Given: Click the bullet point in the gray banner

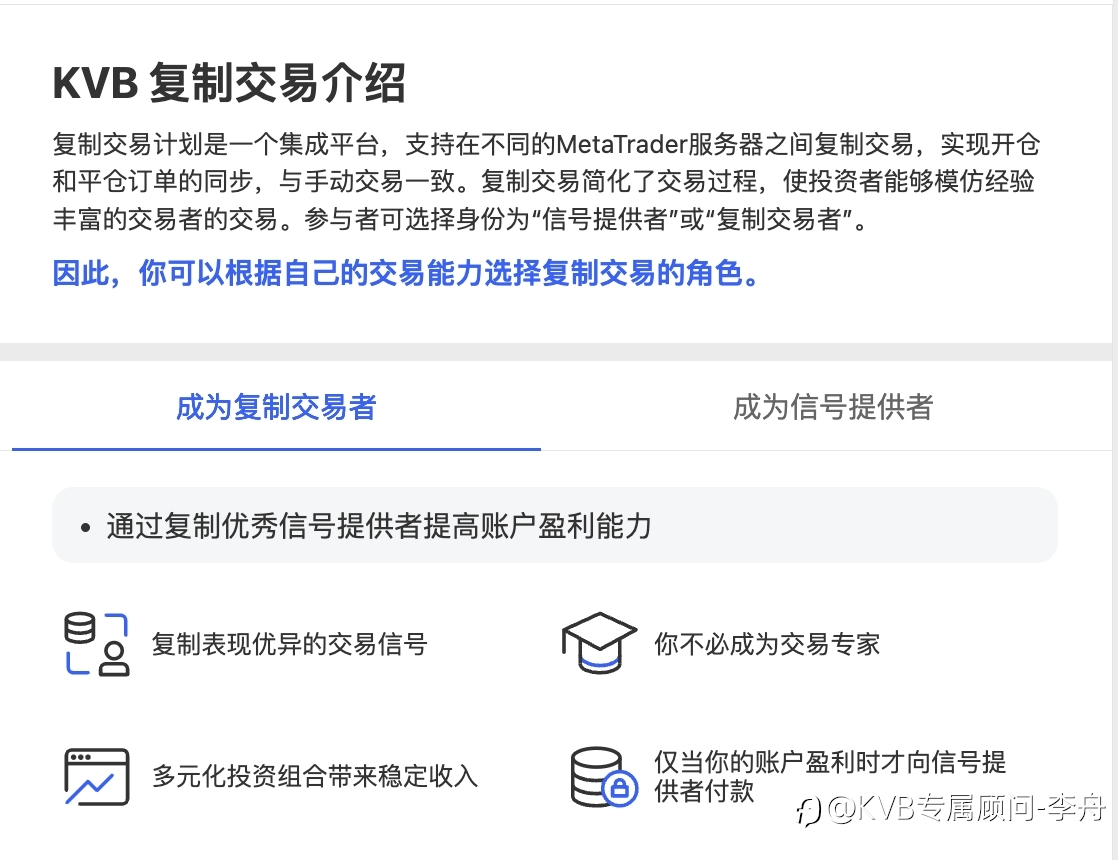Looking at the screenshot, I should click(x=86, y=528).
